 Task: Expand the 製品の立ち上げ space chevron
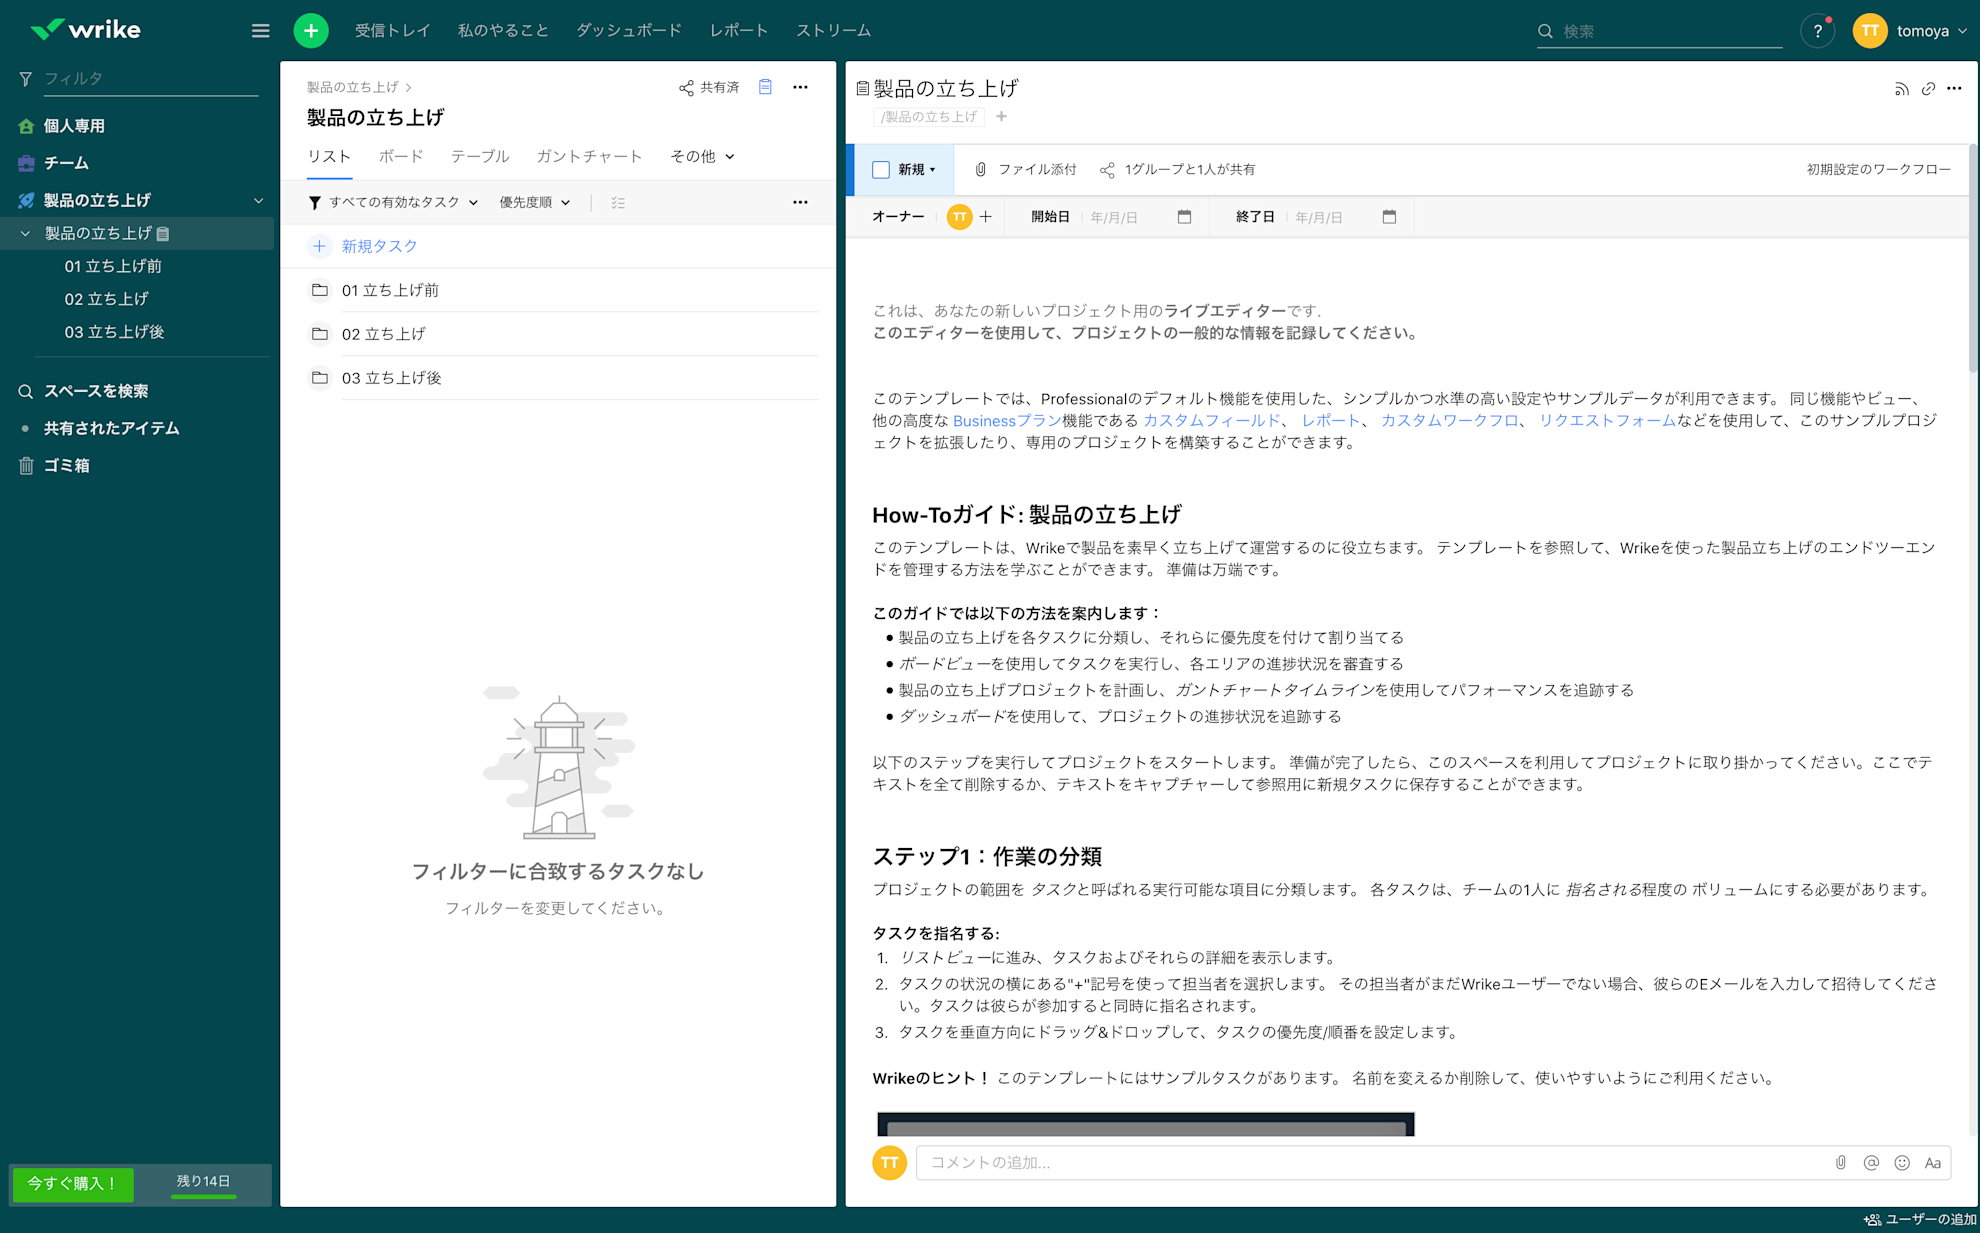258,200
